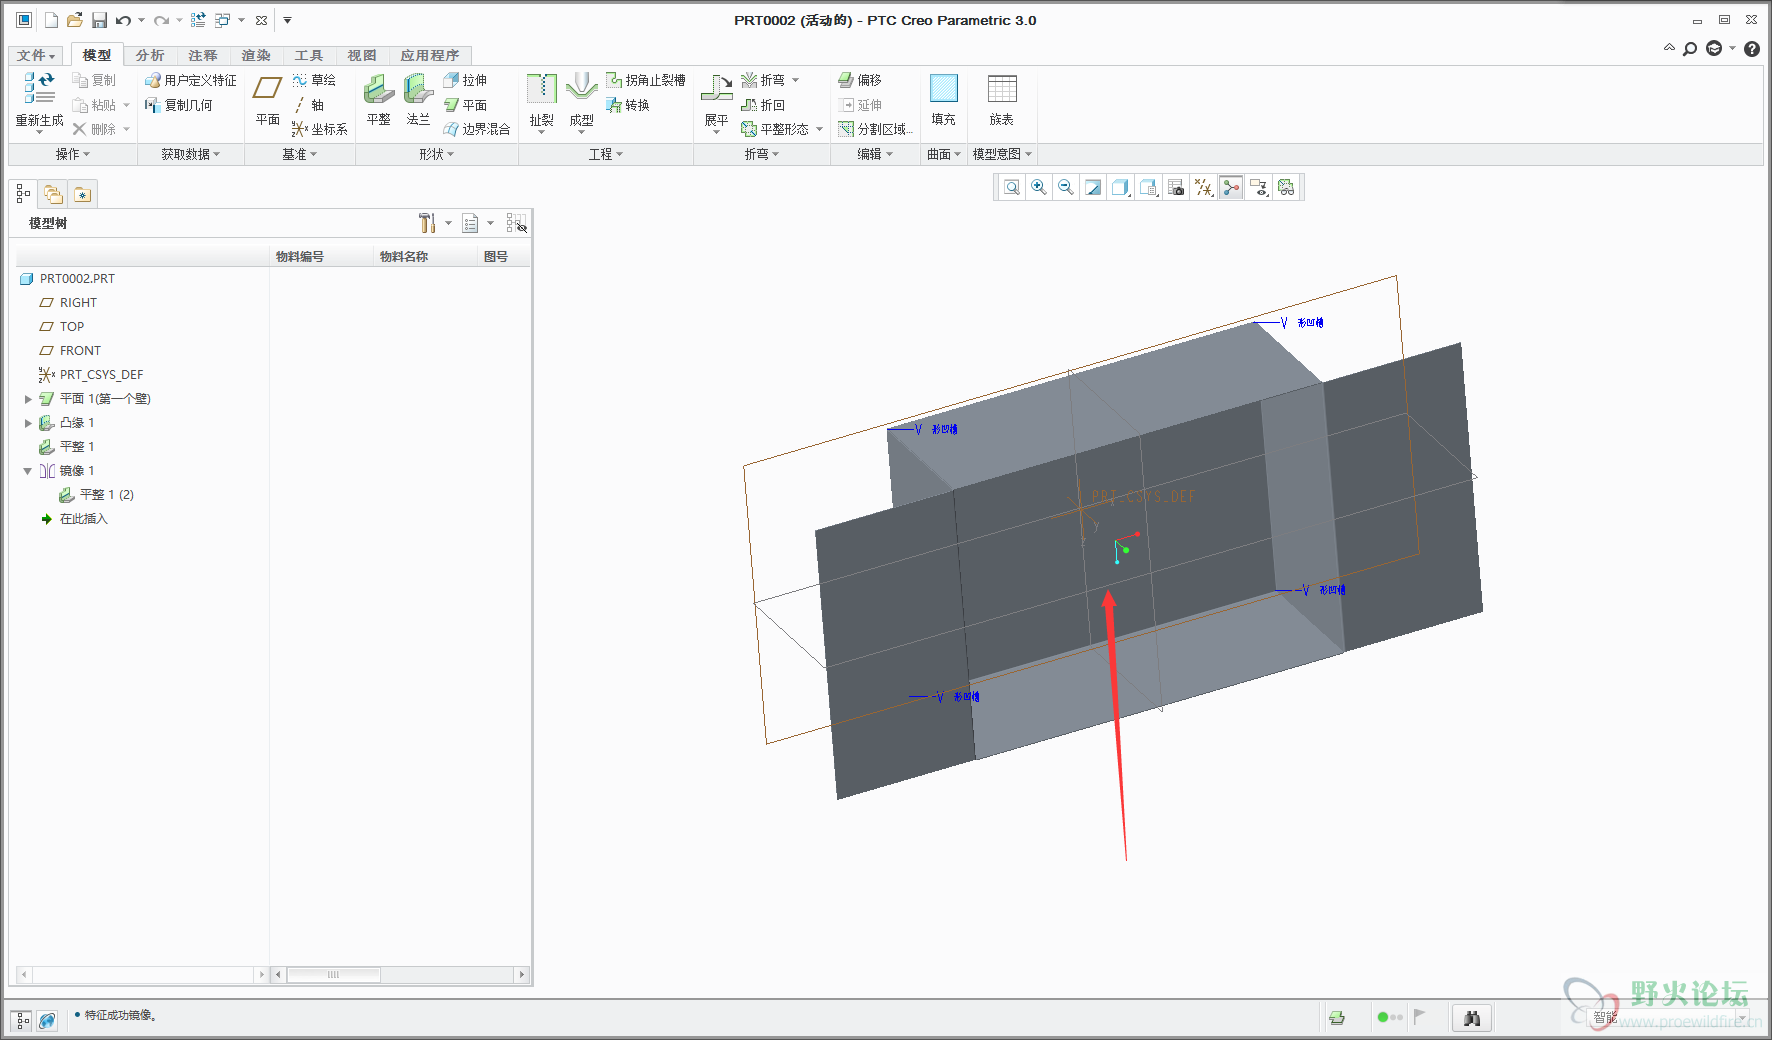Open the Family Table (族表) tool

tap(1001, 99)
